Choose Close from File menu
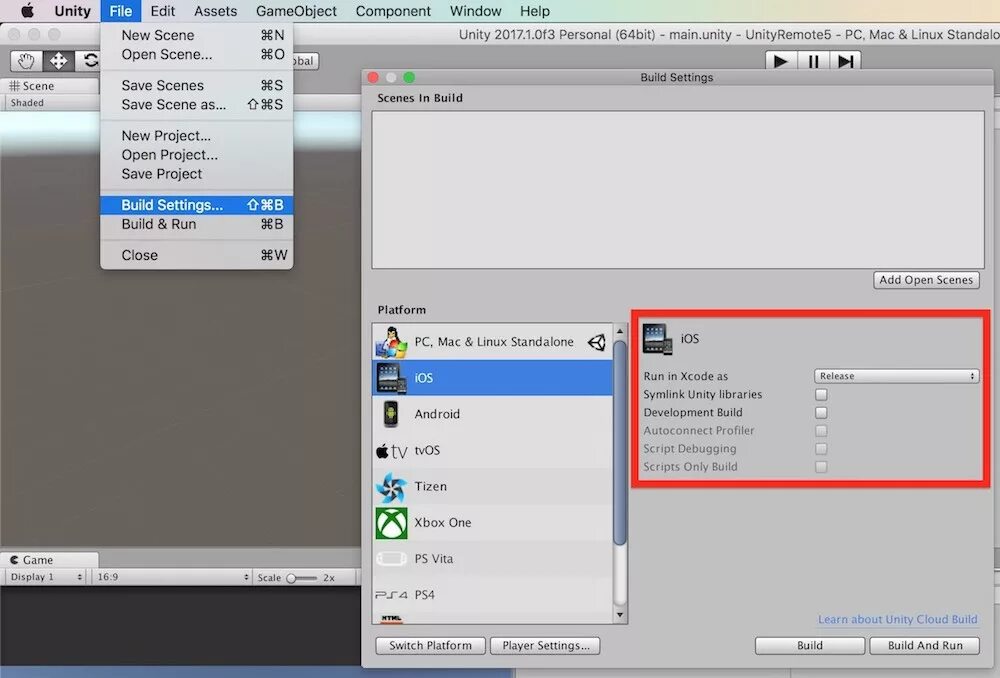1000x678 pixels. point(196,256)
